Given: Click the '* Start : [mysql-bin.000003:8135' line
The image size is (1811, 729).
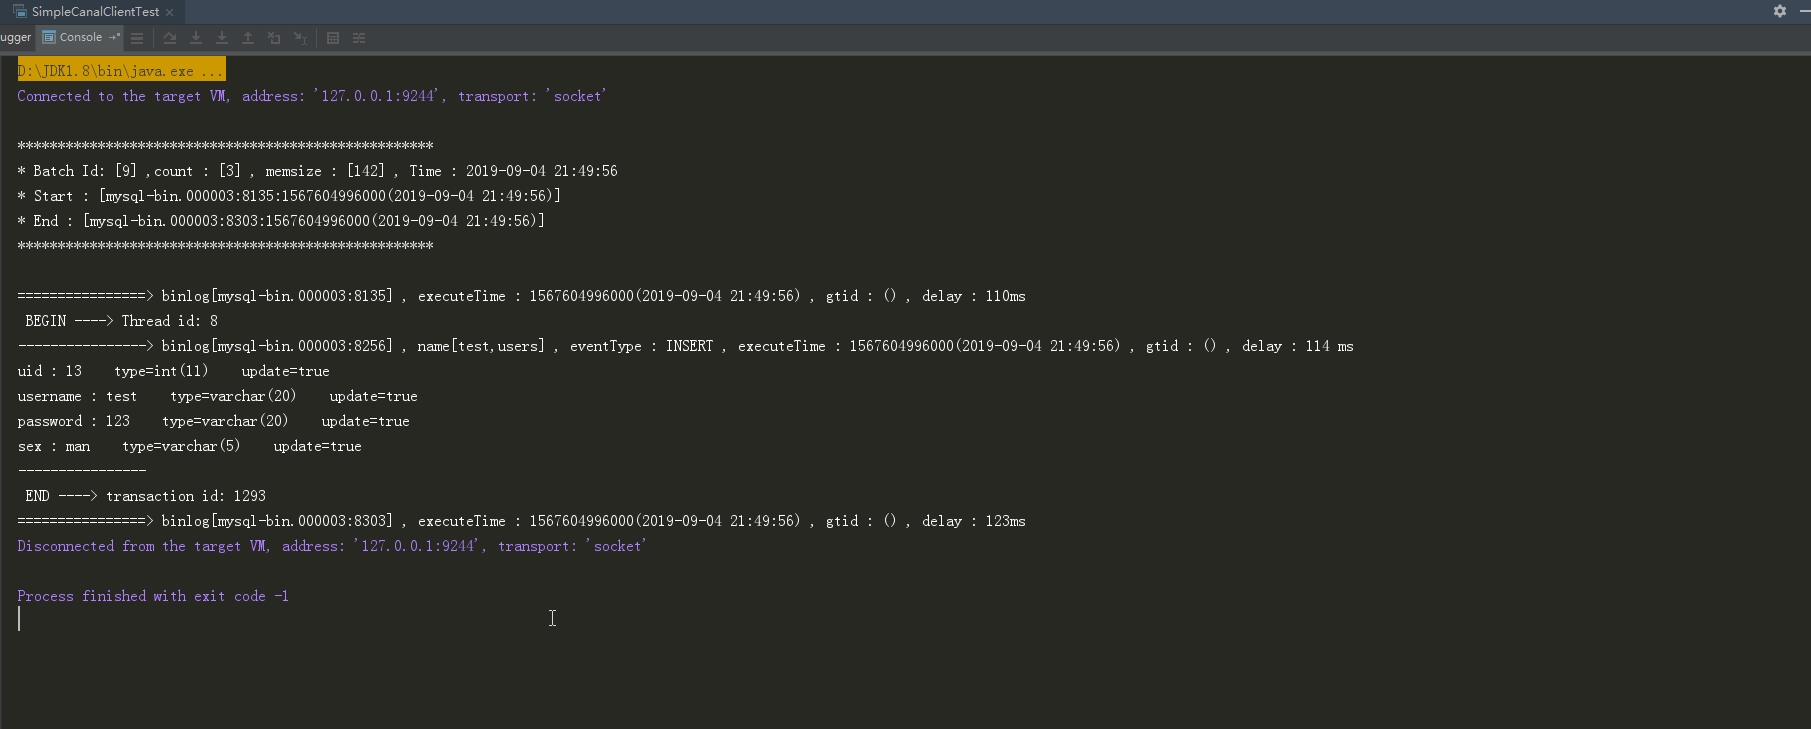Looking at the screenshot, I should click(x=289, y=196).
